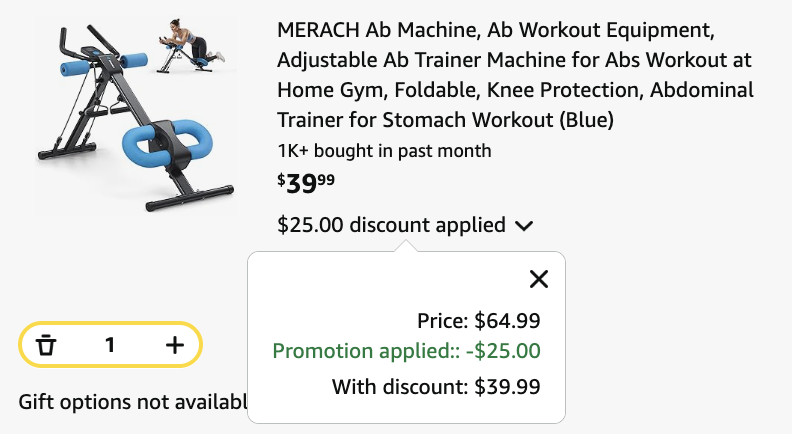Click the $39.99 item price
The height and width of the screenshot is (434, 792).
tap(306, 183)
